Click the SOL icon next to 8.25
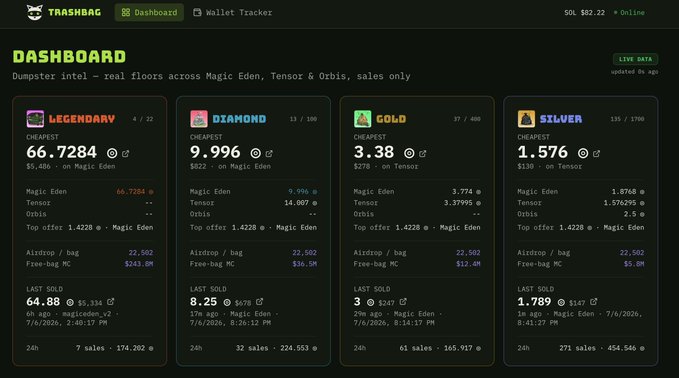Image resolution: width=679 pixels, height=378 pixels. (x=227, y=302)
